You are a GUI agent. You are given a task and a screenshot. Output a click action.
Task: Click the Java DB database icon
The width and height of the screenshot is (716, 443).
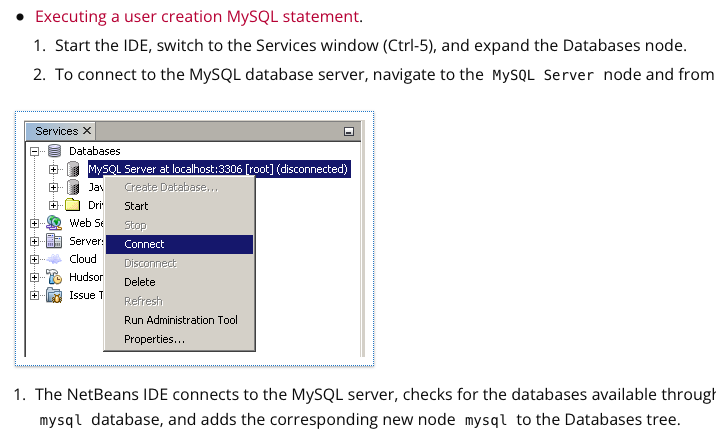[x=73, y=187]
